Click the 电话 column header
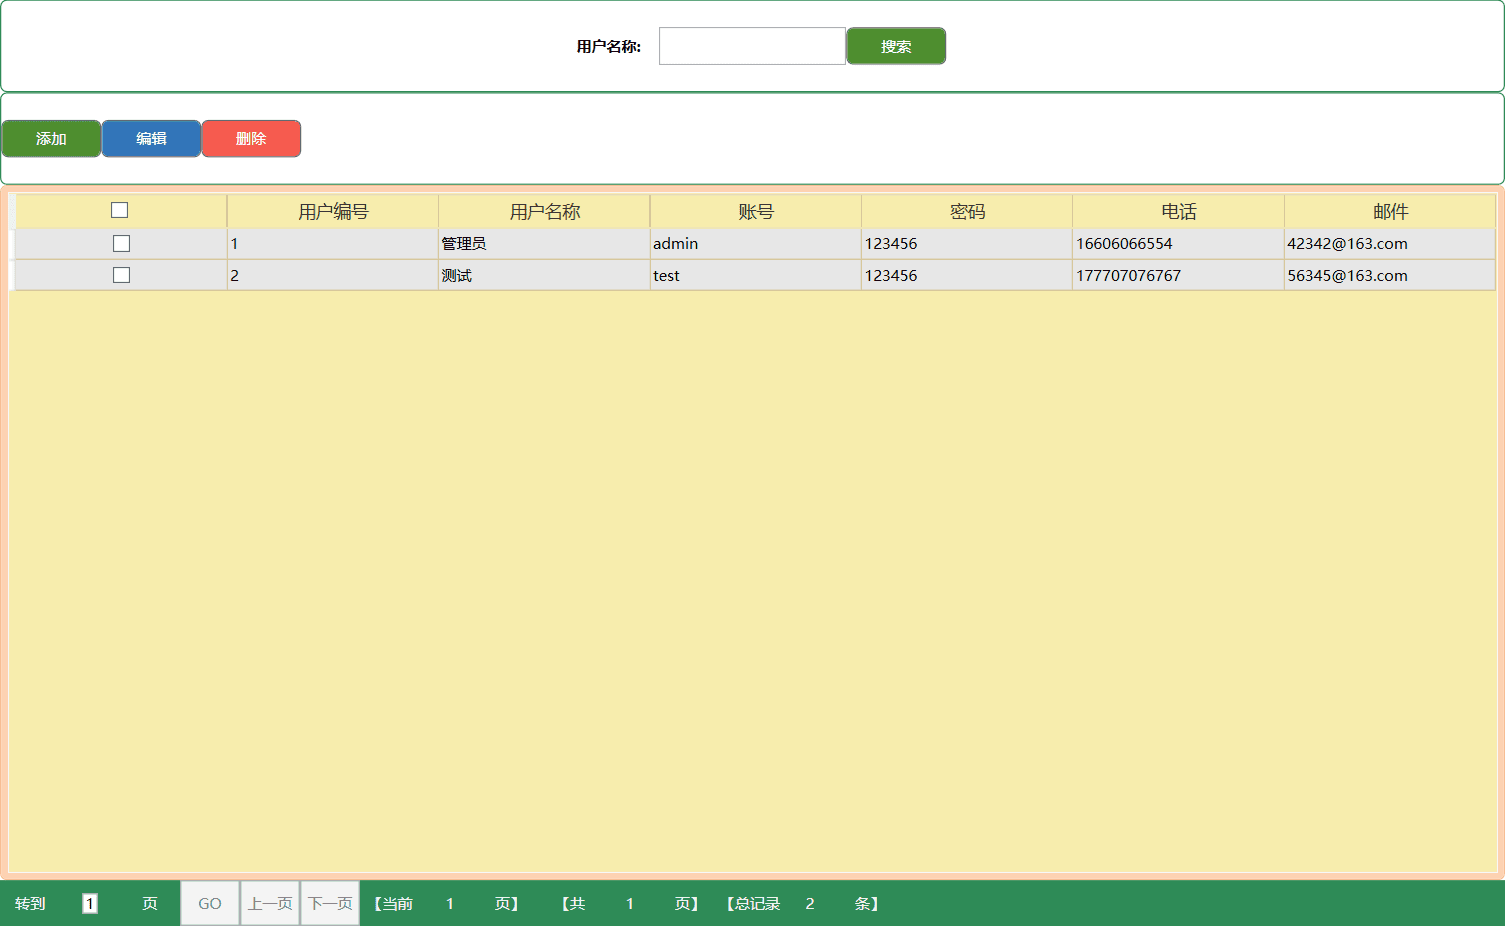 click(x=1178, y=212)
